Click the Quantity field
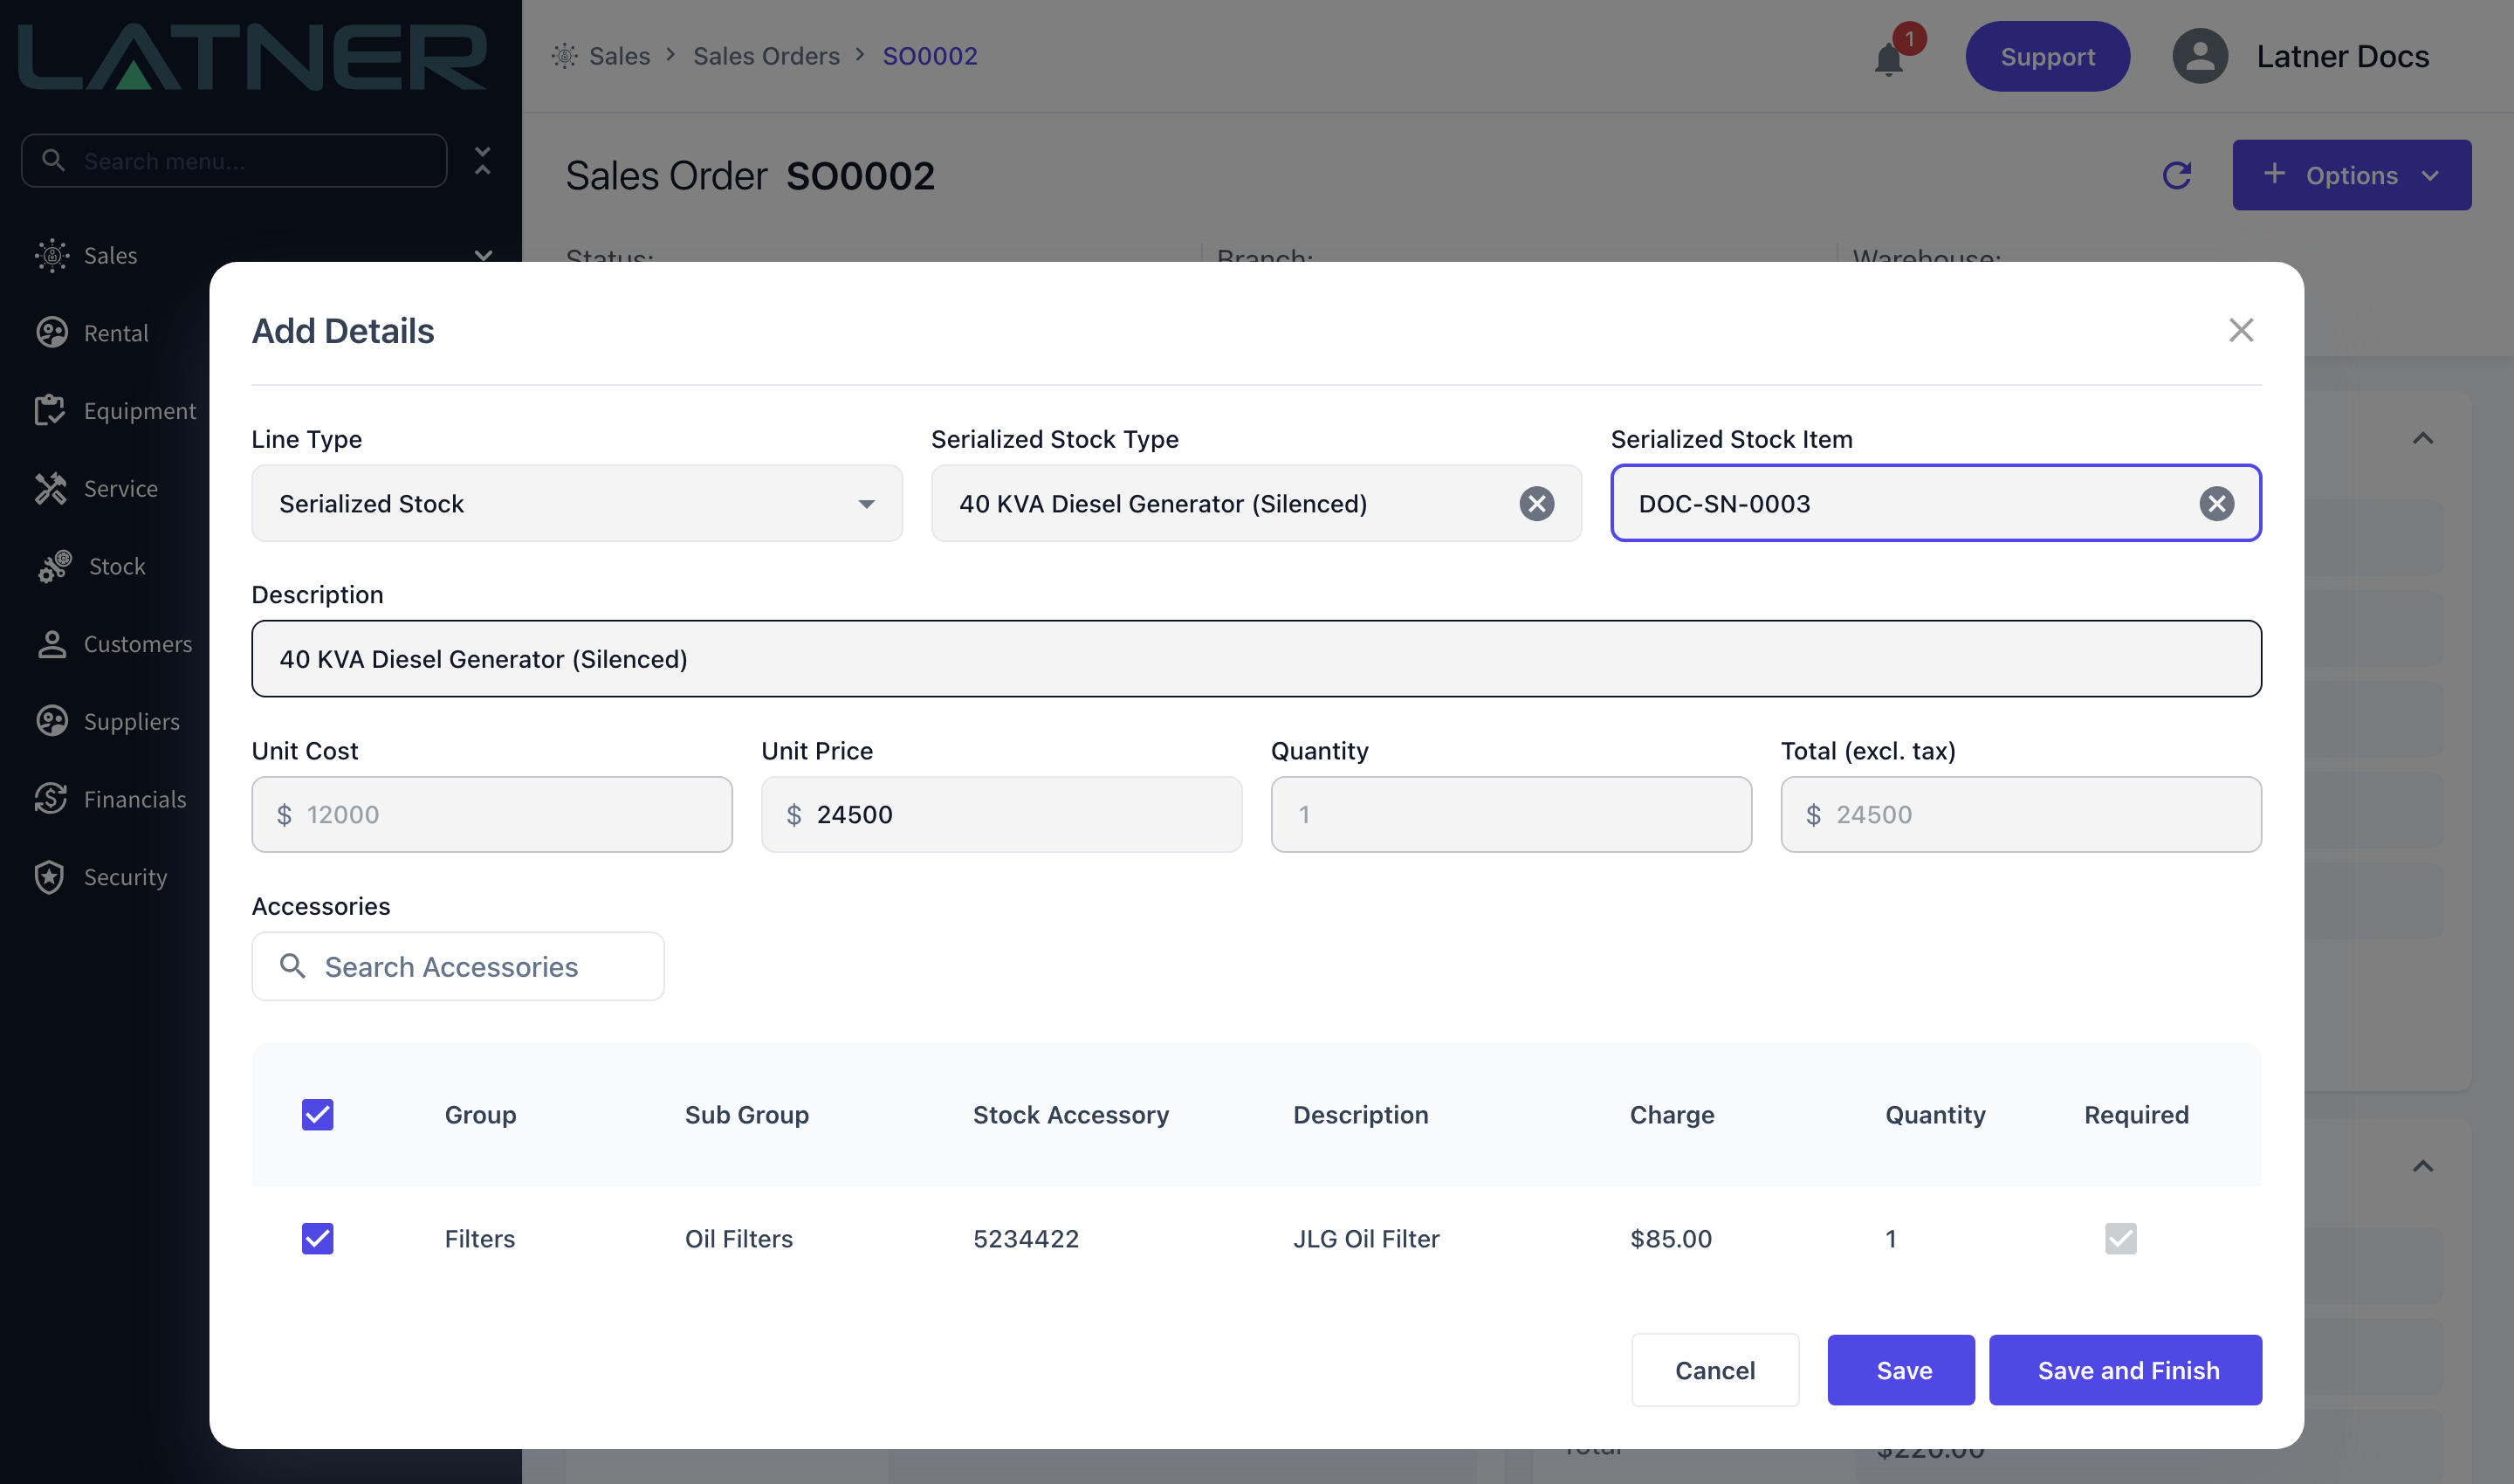Viewport: 2514px width, 1484px height. (x=1511, y=814)
